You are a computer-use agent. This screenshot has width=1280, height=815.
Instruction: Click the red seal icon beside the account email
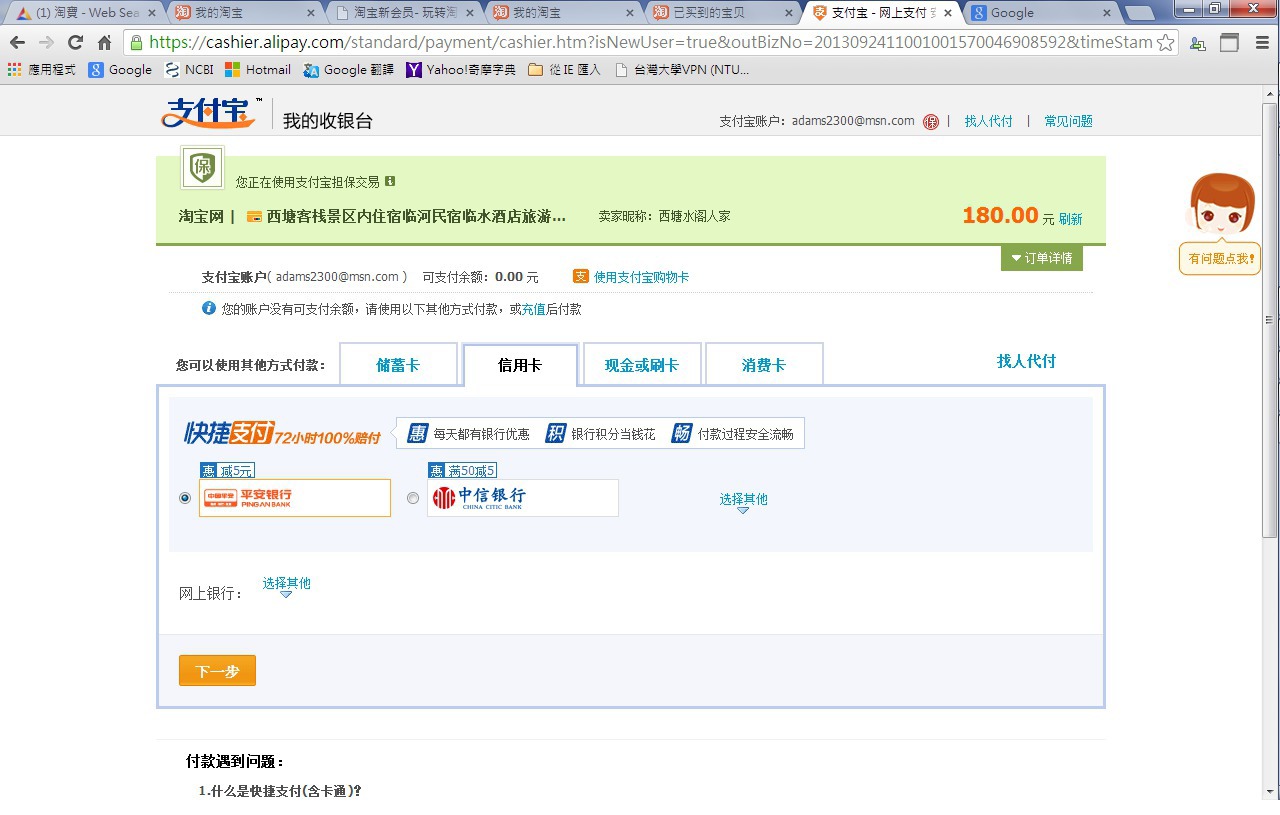(930, 121)
